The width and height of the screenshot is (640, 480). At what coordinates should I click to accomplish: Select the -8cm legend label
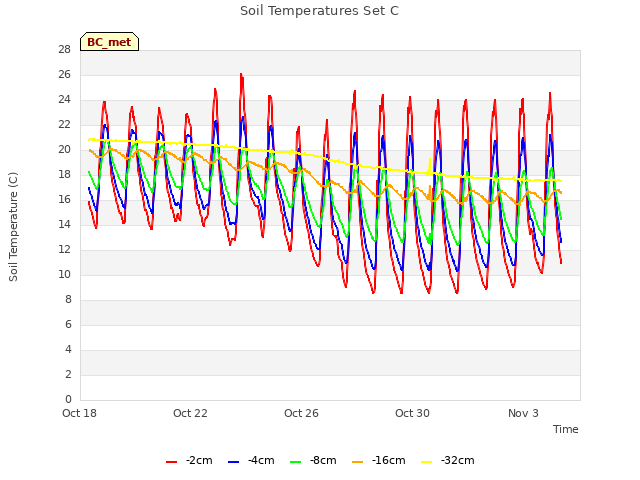point(323,460)
